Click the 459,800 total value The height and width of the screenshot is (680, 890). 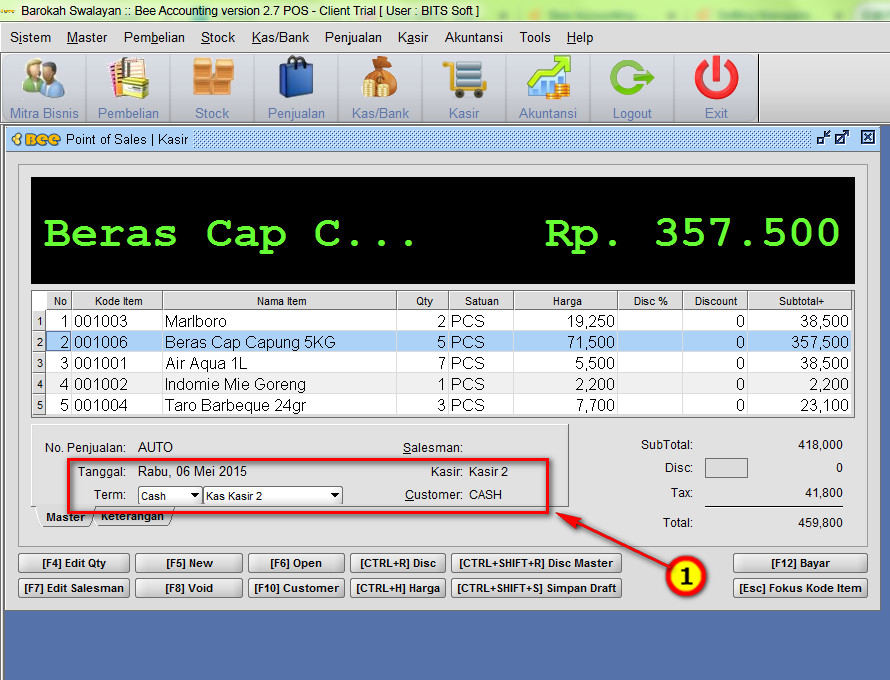820,523
